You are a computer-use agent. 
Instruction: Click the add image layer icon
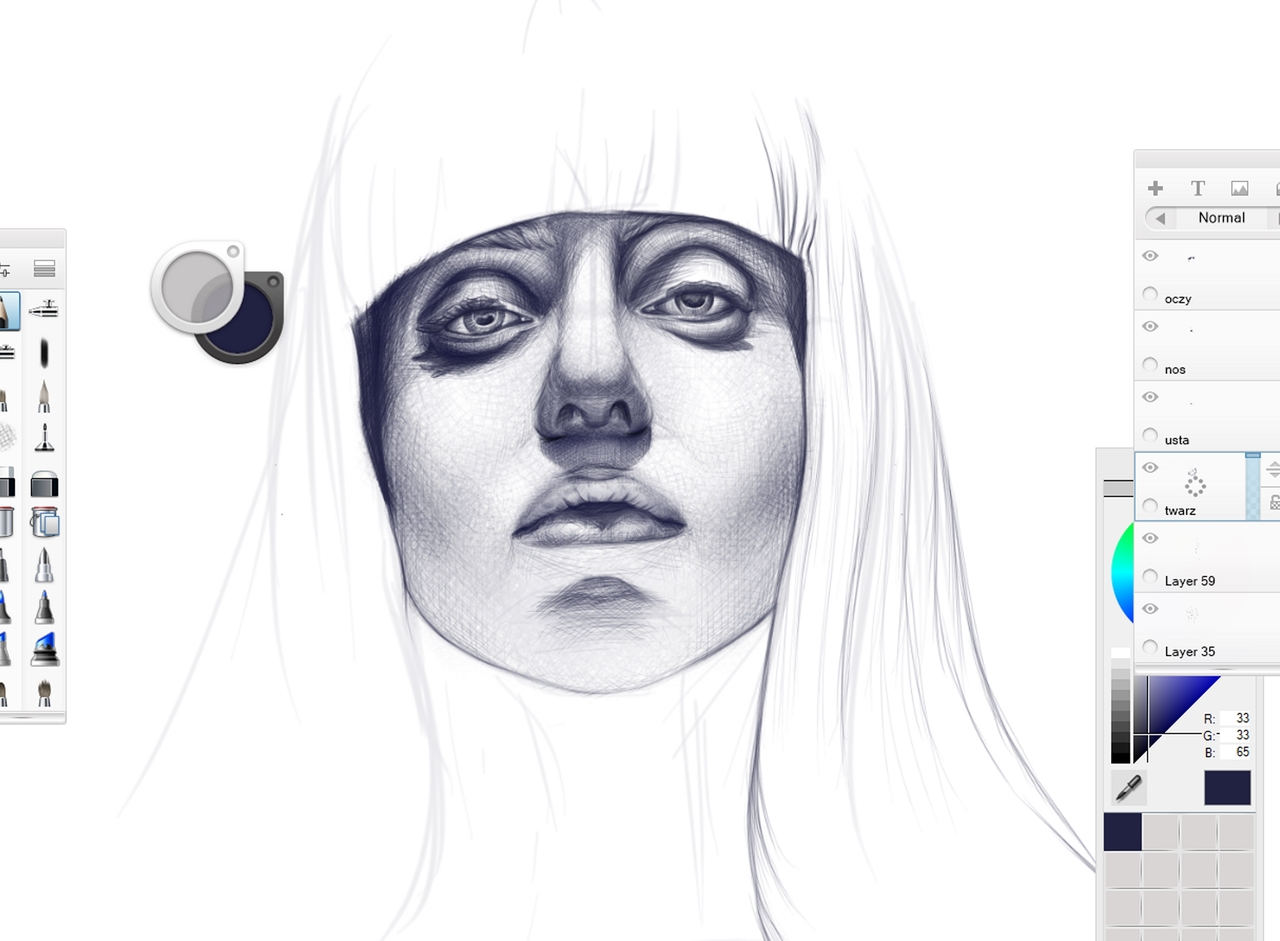pyautogui.click(x=1240, y=188)
